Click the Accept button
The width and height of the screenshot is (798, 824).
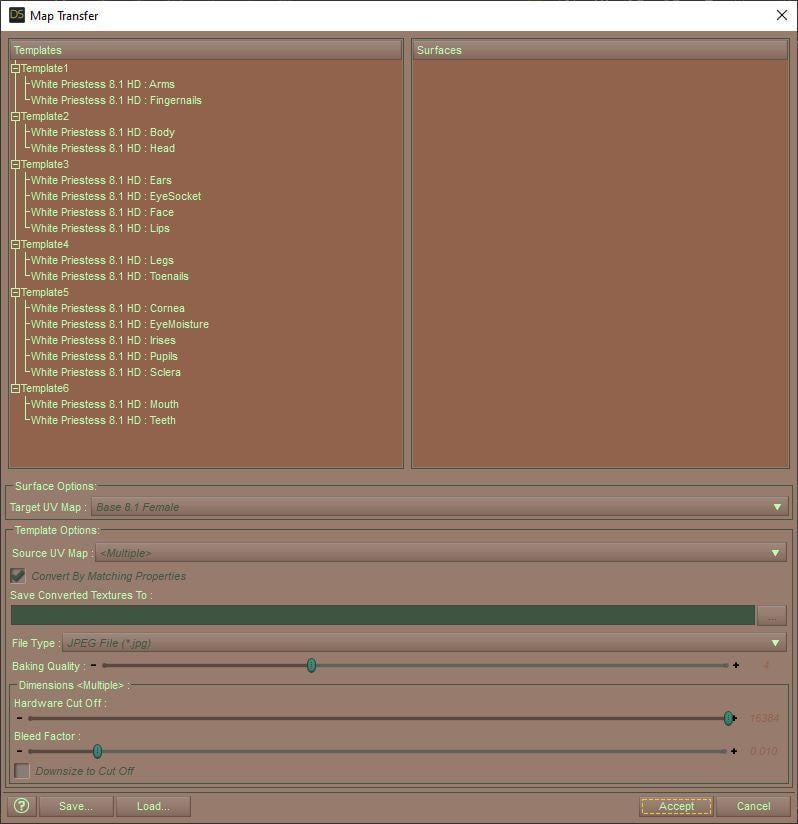(677, 806)
